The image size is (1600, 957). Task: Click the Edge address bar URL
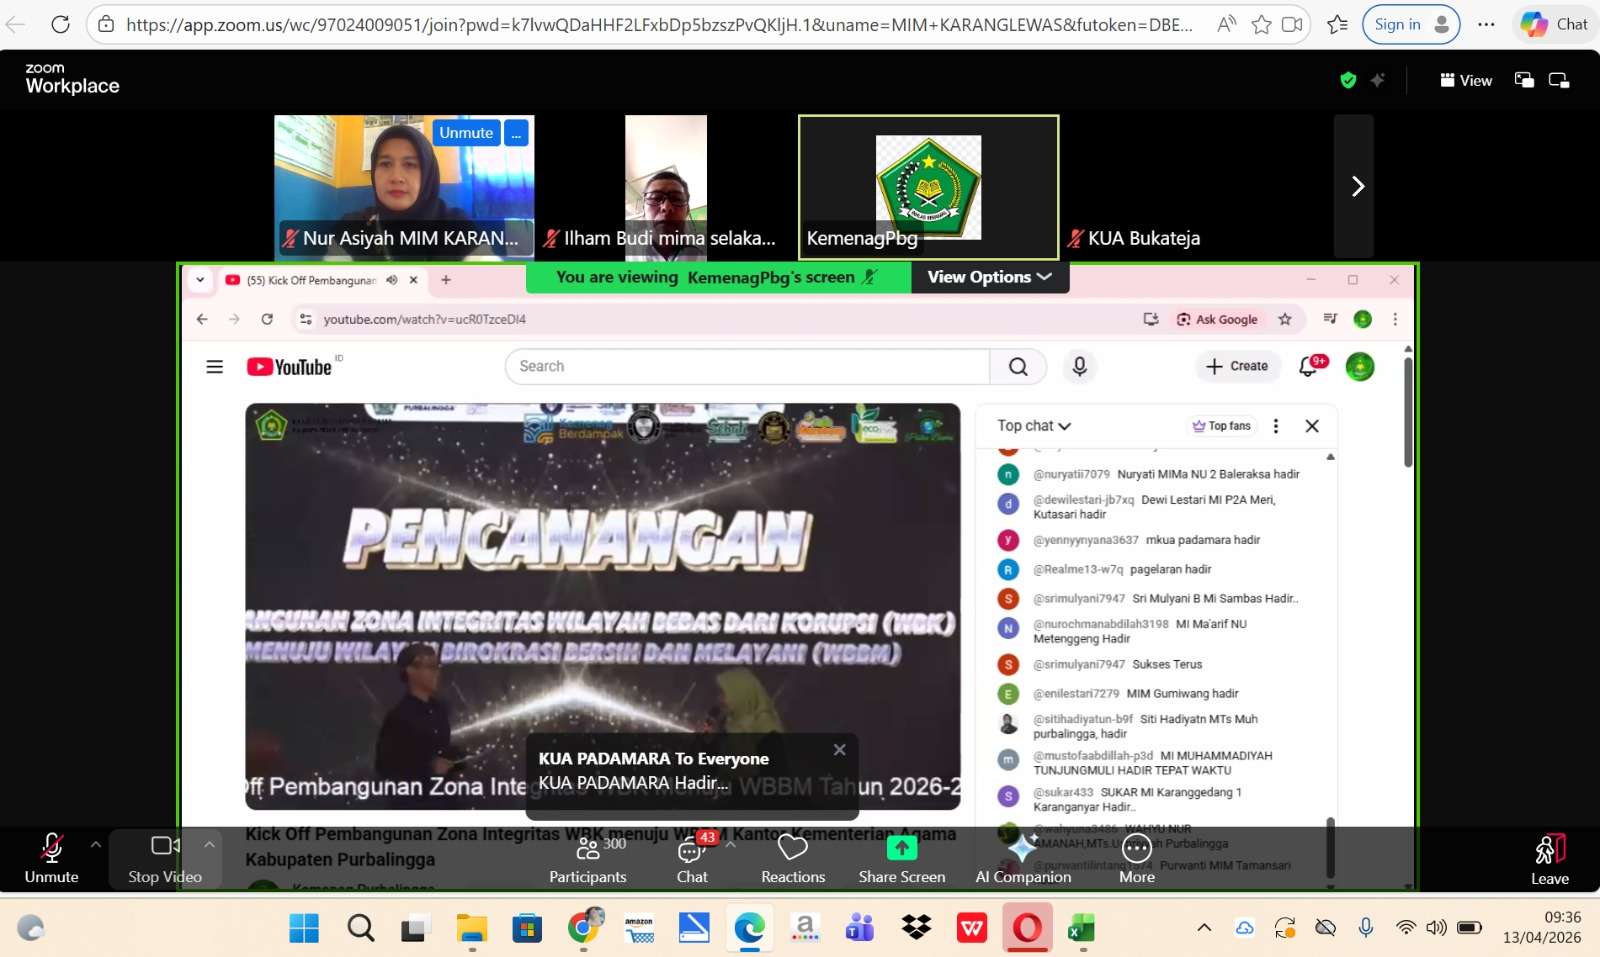coord(659,24)
